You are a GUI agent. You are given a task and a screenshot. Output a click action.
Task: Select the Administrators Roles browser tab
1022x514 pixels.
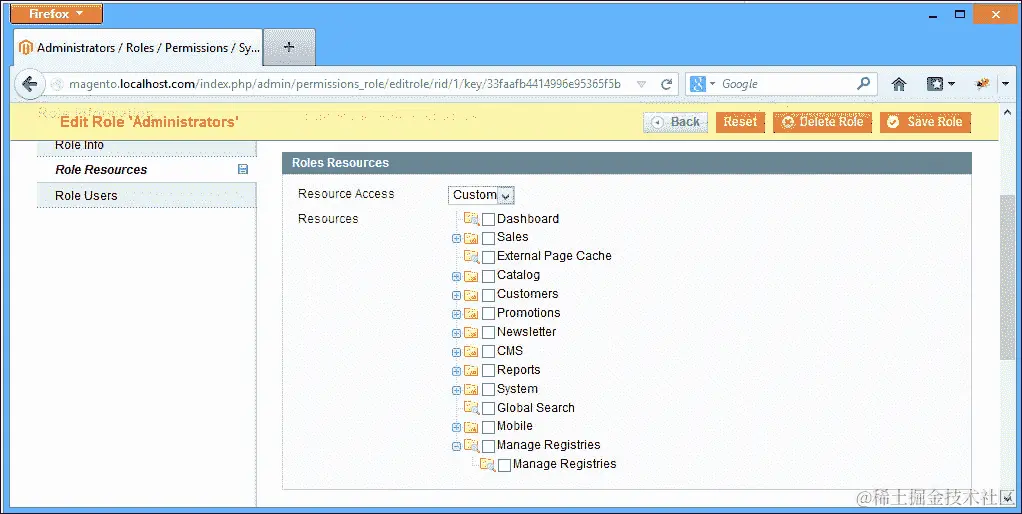point(138,48)
